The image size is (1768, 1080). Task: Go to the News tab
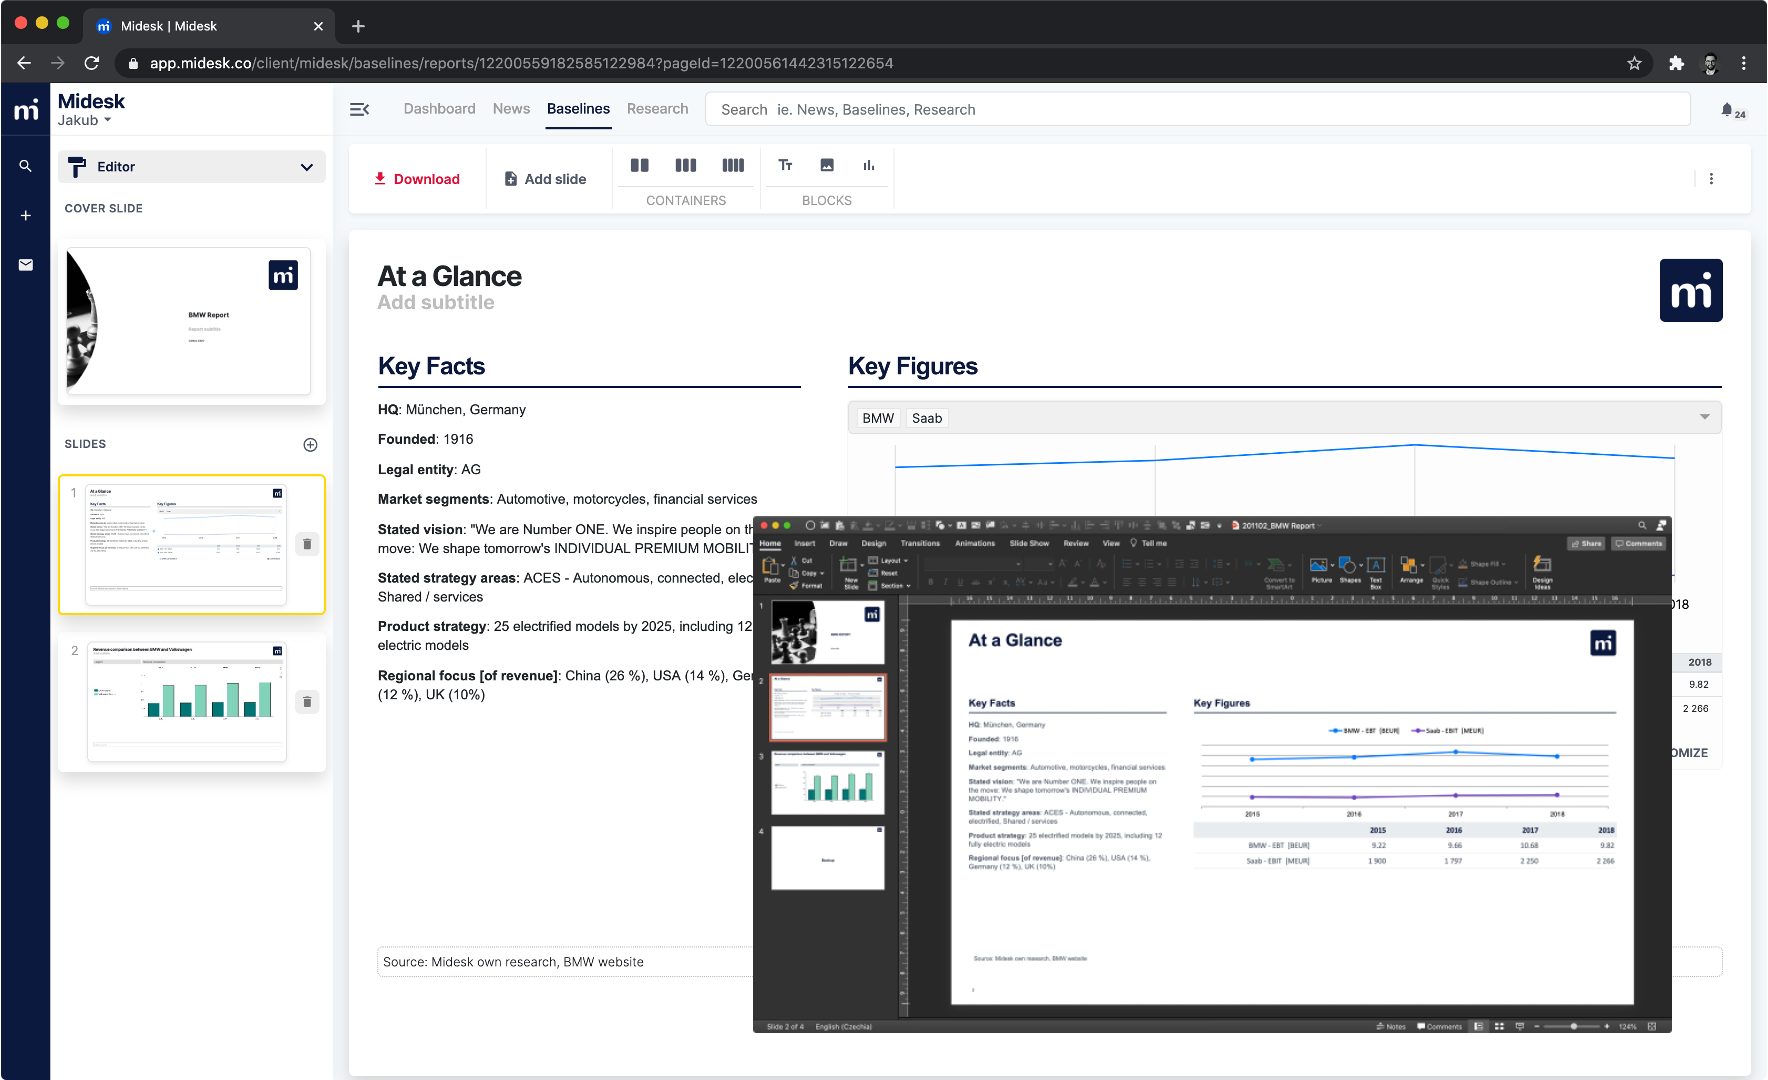tap(511, 109)
